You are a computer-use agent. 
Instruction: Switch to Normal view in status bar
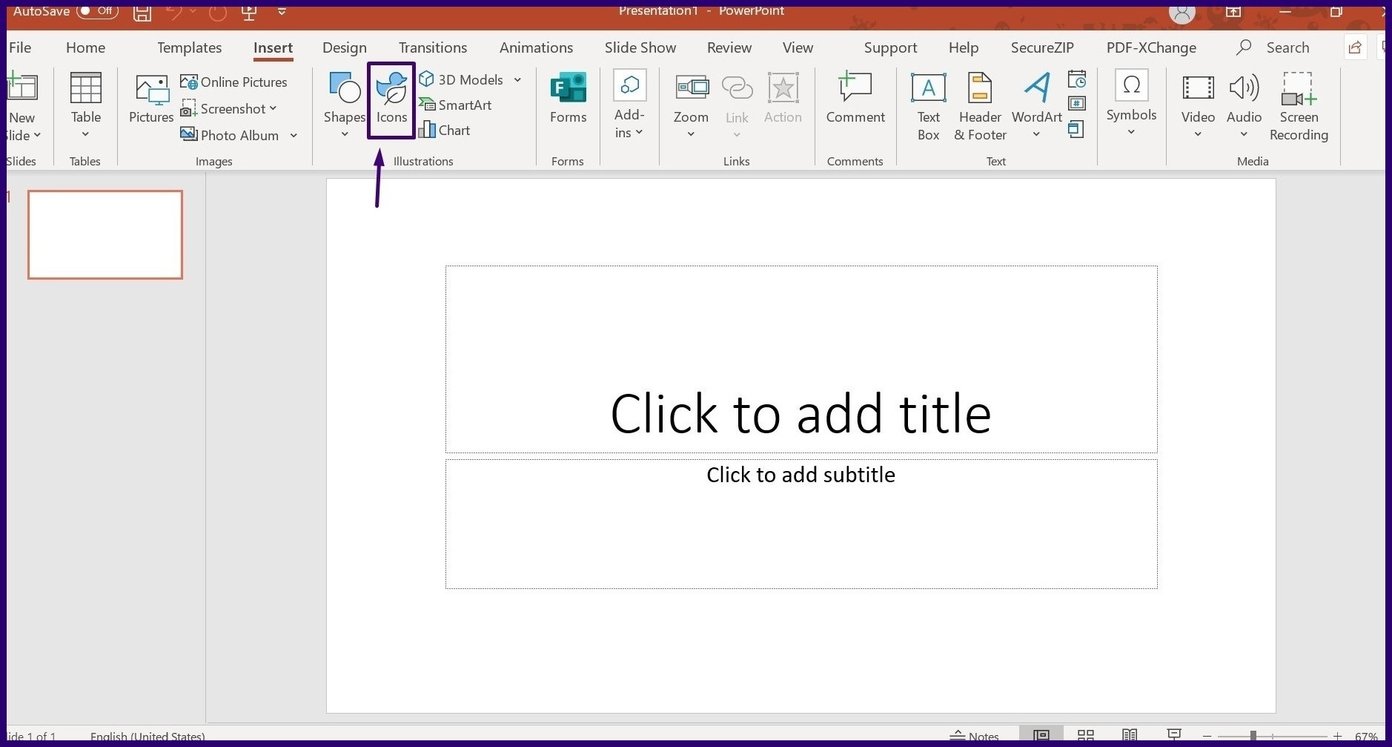click(x=1041, y=736)
